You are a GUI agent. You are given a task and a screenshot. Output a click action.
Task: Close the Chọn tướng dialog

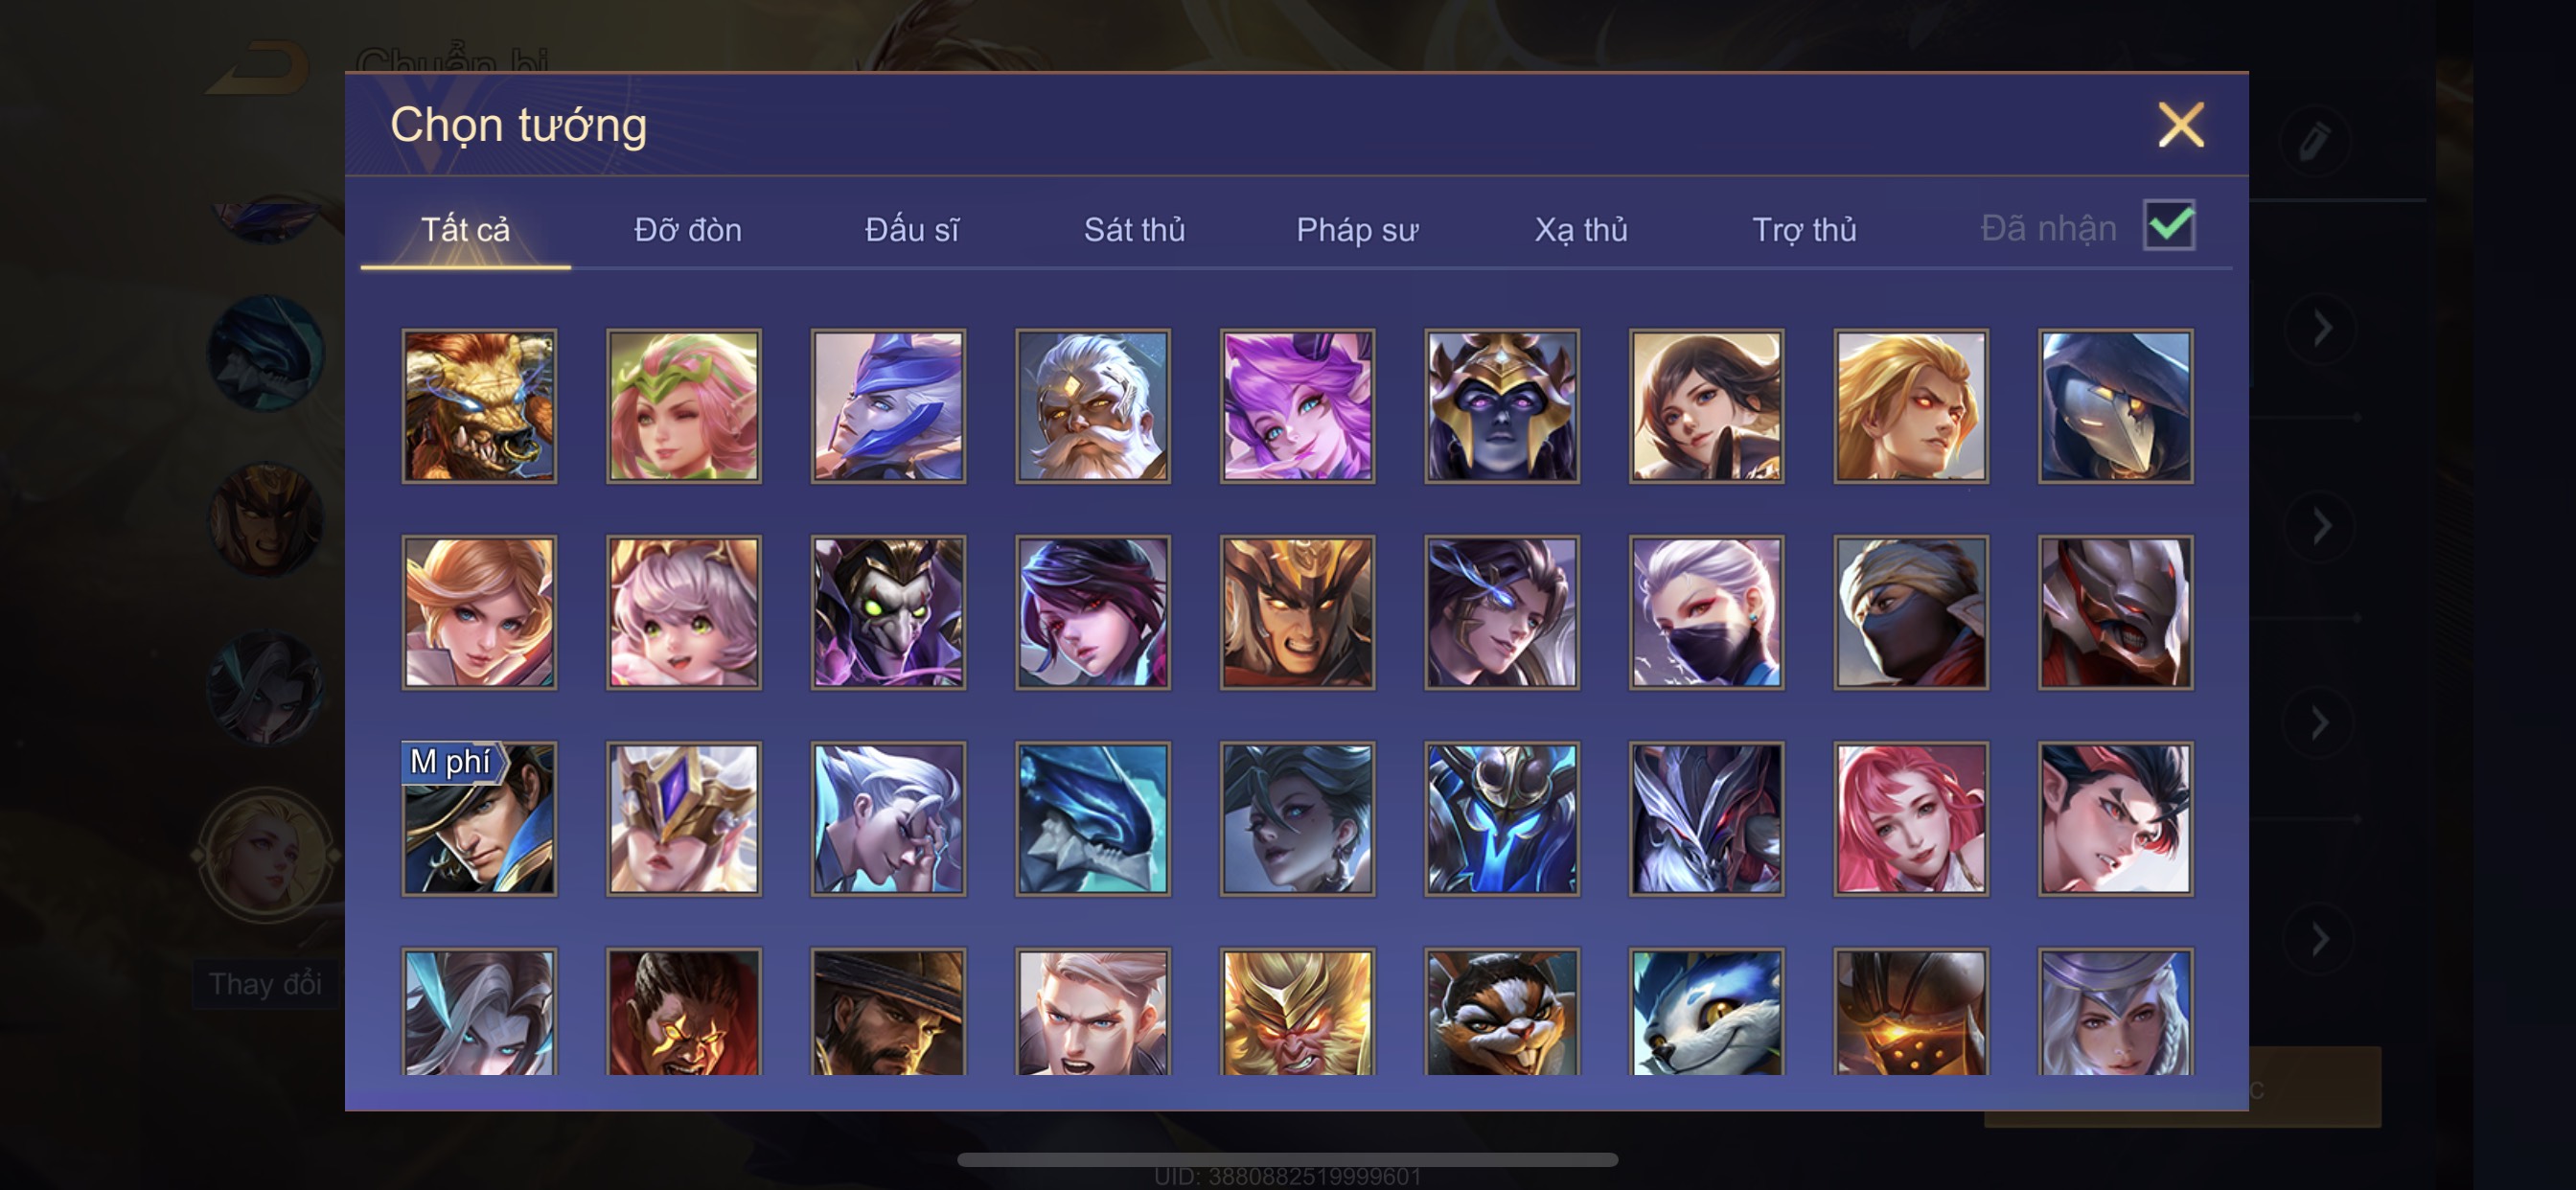coord(2180,125)
